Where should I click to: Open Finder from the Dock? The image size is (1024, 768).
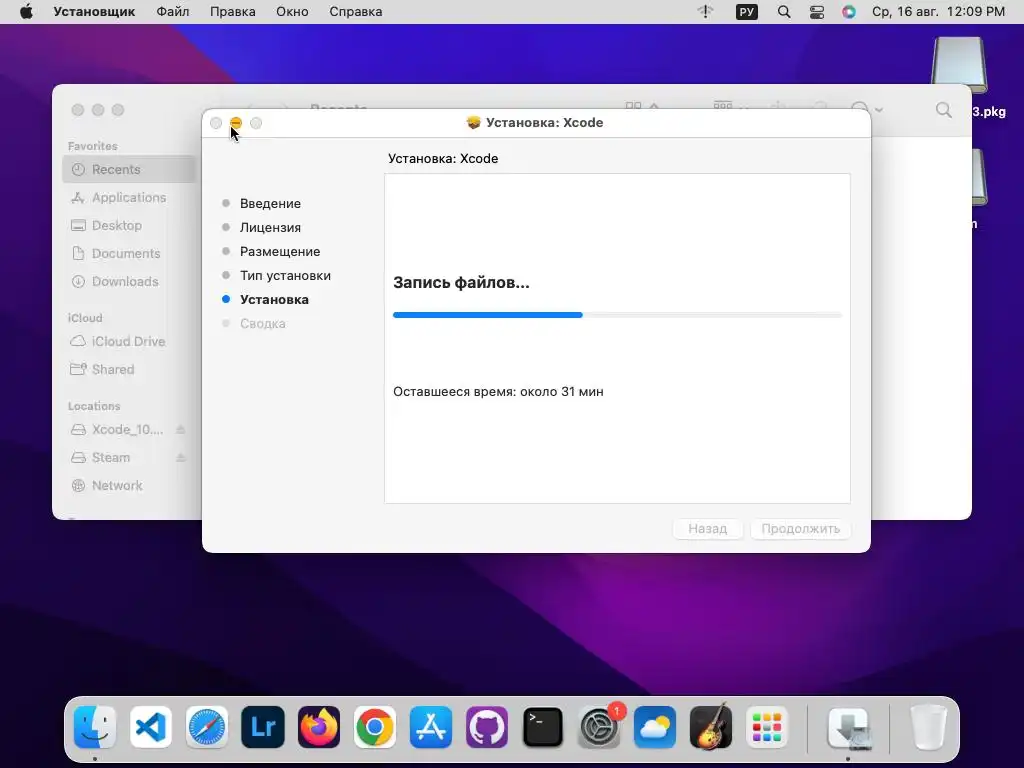click(95, 727)
